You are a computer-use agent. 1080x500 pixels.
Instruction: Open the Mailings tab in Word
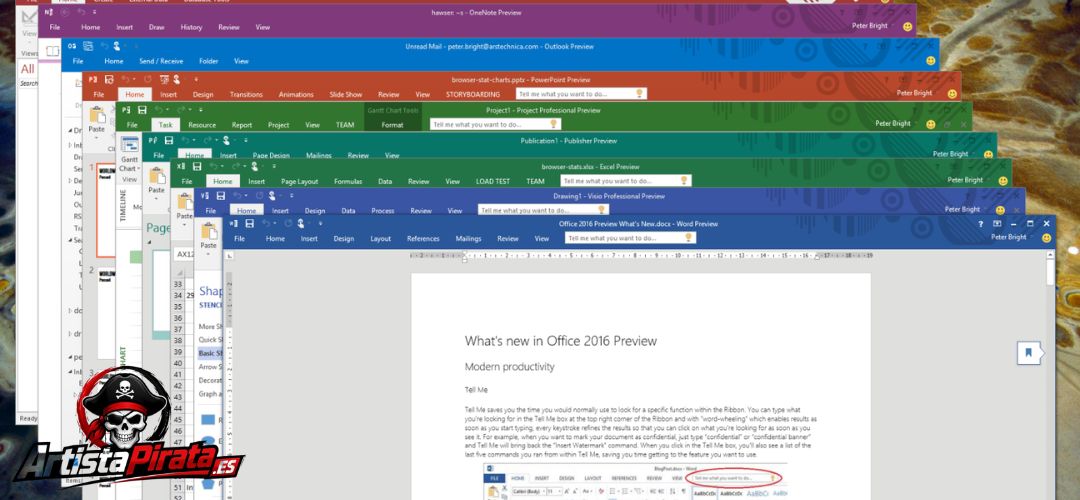click(468, 239)
